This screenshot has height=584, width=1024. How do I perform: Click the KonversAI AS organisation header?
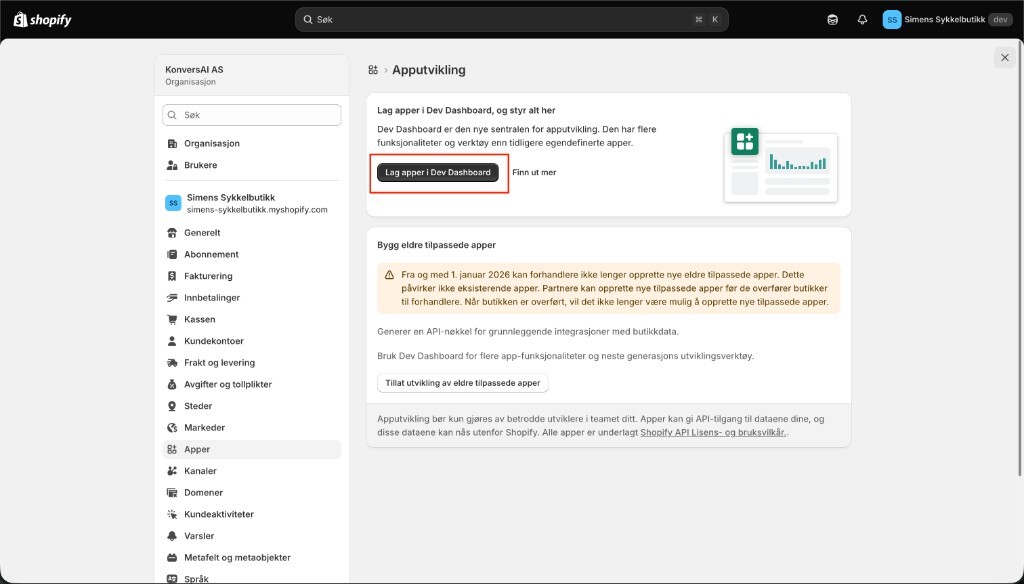tap(251, 75)
